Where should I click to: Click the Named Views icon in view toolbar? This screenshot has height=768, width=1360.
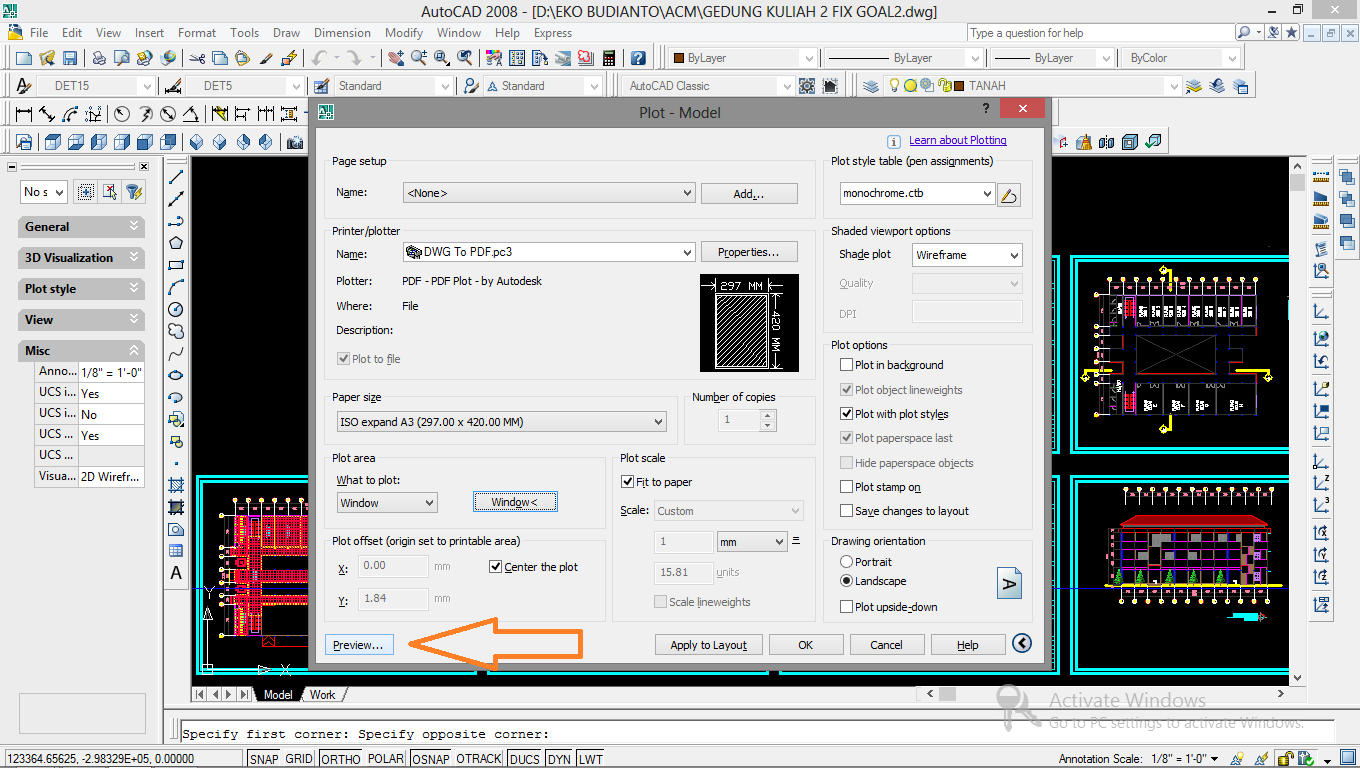[x=24, y=142]
